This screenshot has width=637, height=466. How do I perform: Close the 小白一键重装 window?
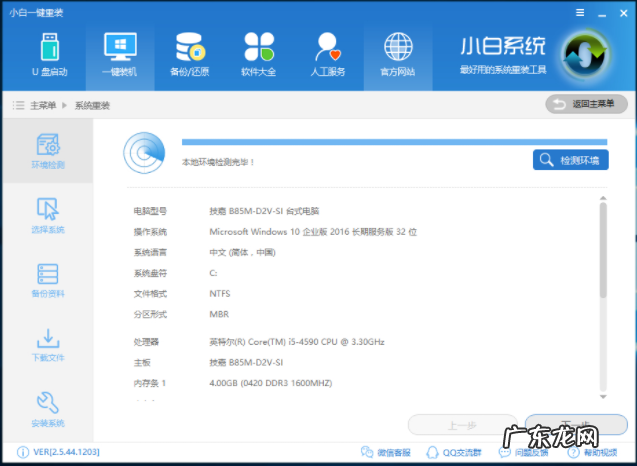coord(624,13)
